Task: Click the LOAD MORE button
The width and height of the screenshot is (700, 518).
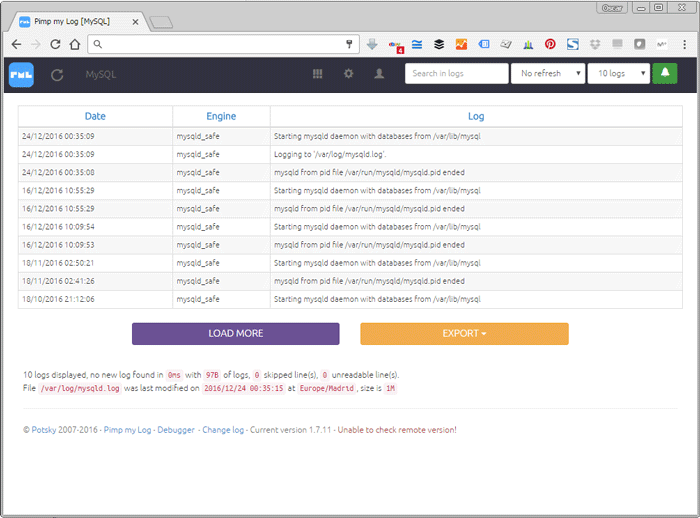Action: [236, 334]
